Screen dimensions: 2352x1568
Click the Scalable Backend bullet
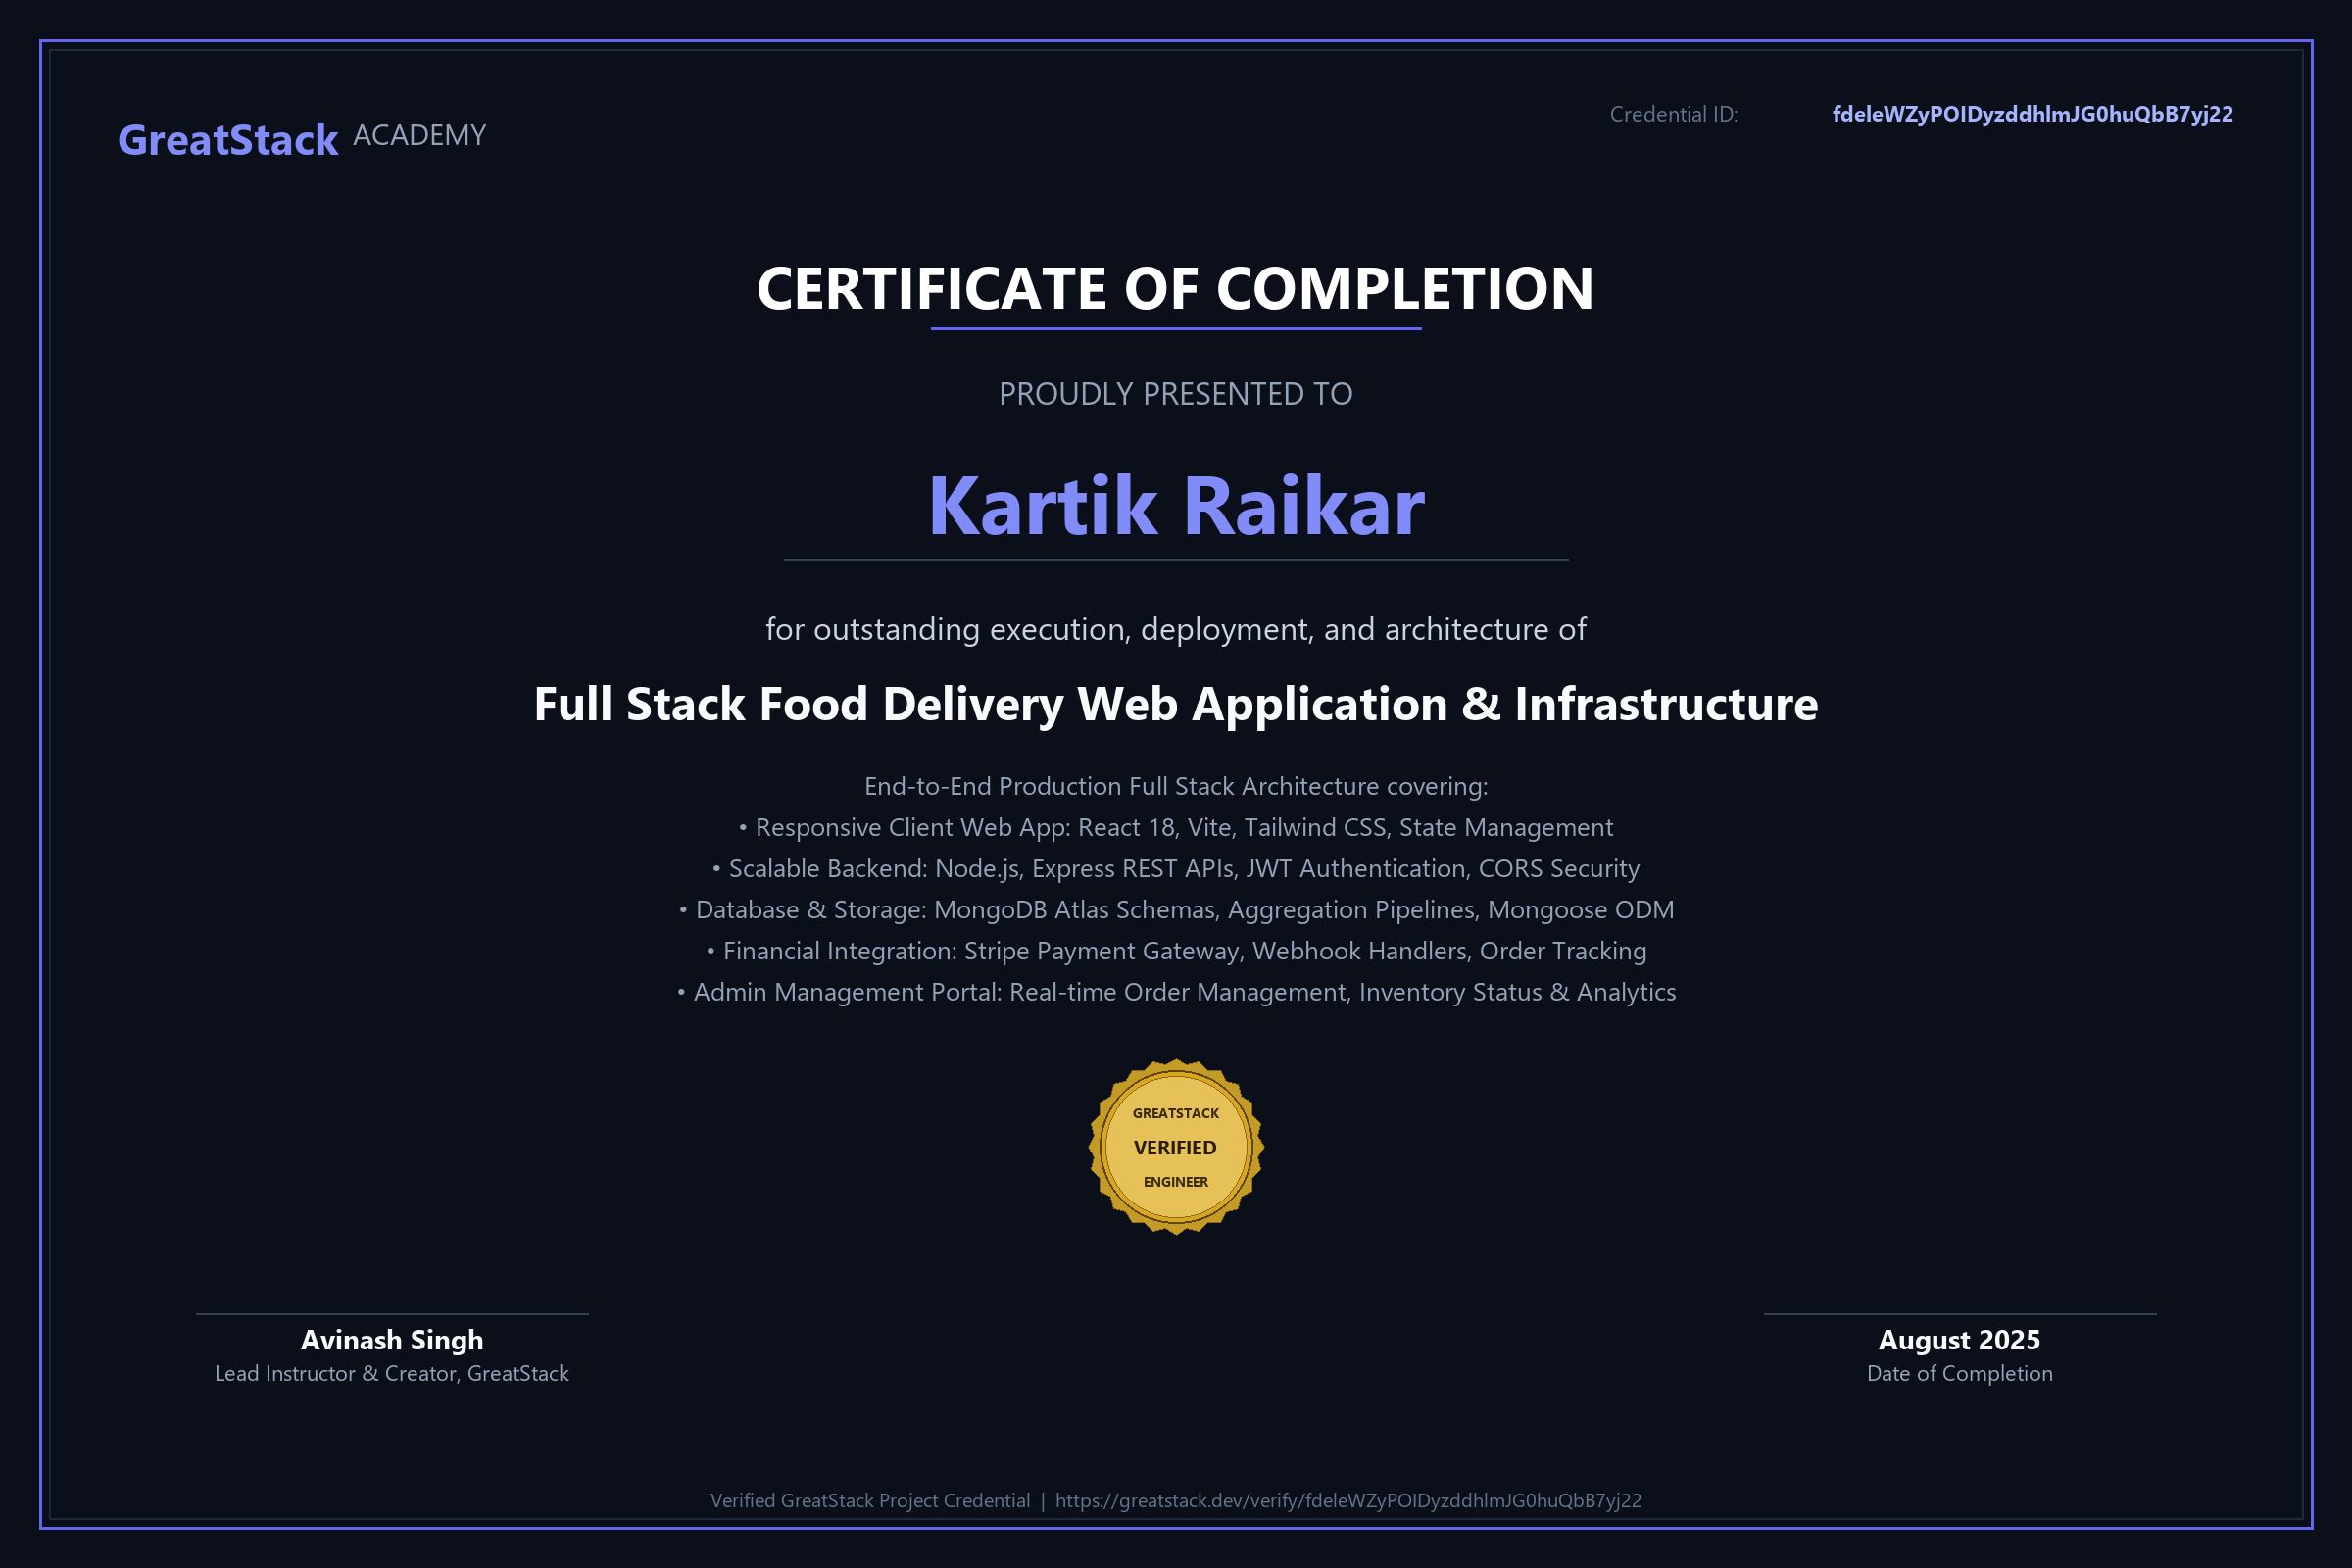pyautogui.click(x=1176, y=869)
